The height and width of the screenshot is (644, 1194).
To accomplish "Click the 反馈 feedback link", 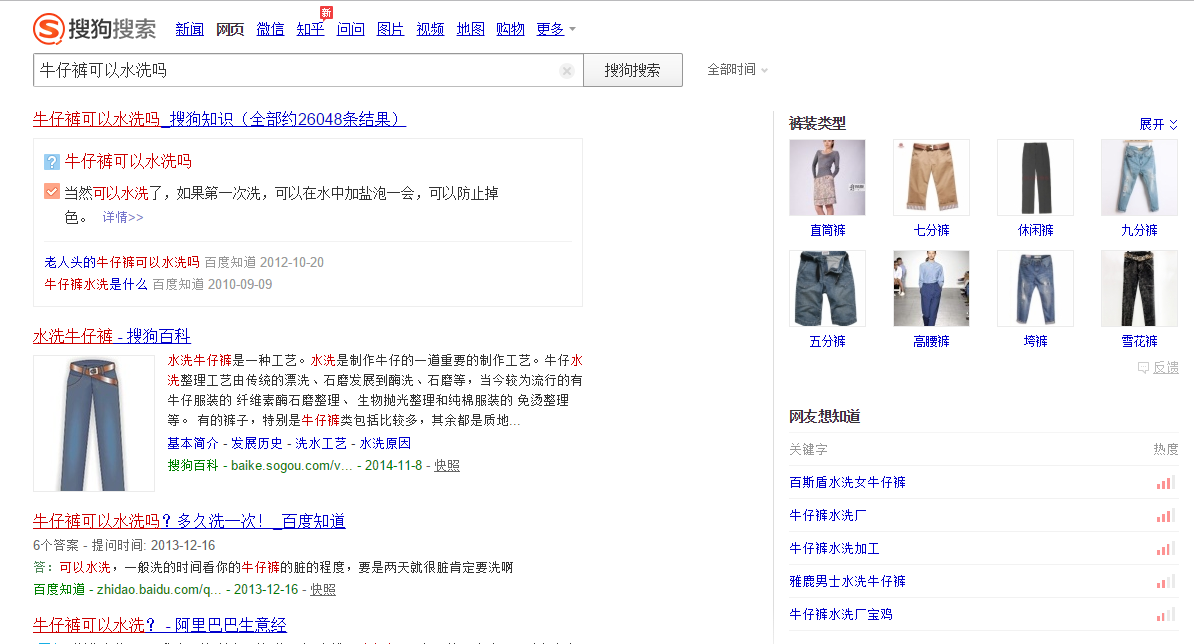I will click(1158, 368).
